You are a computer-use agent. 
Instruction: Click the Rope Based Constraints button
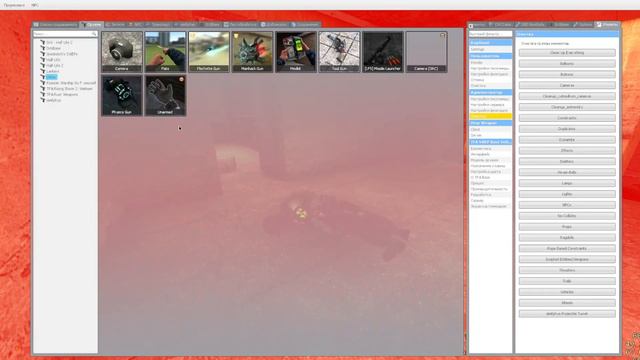[567, 249]
